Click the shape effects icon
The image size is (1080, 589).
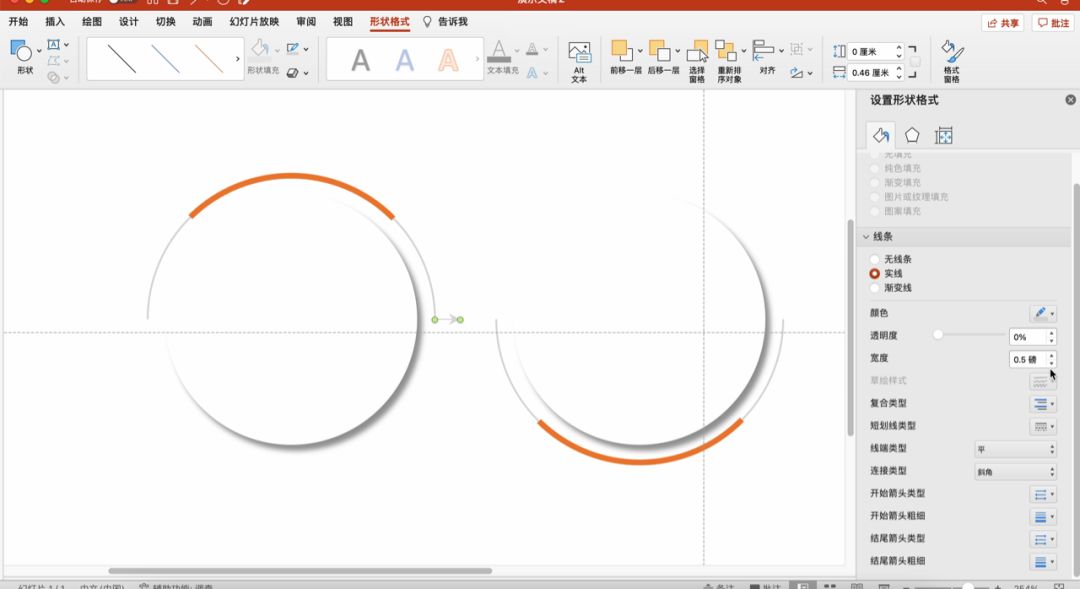tap(293, 72)
